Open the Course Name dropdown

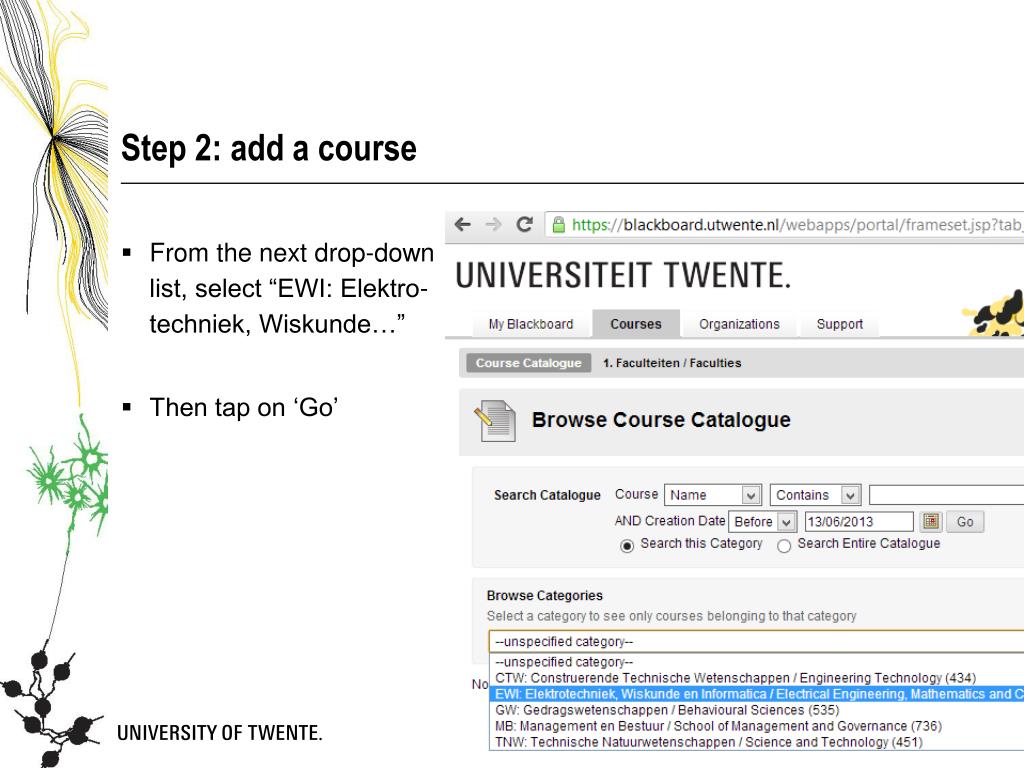tap(713, 495)
